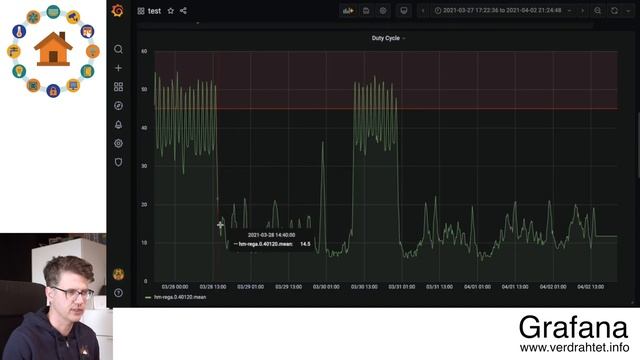Zoom out time range magnifier icon

coord(598,11)
